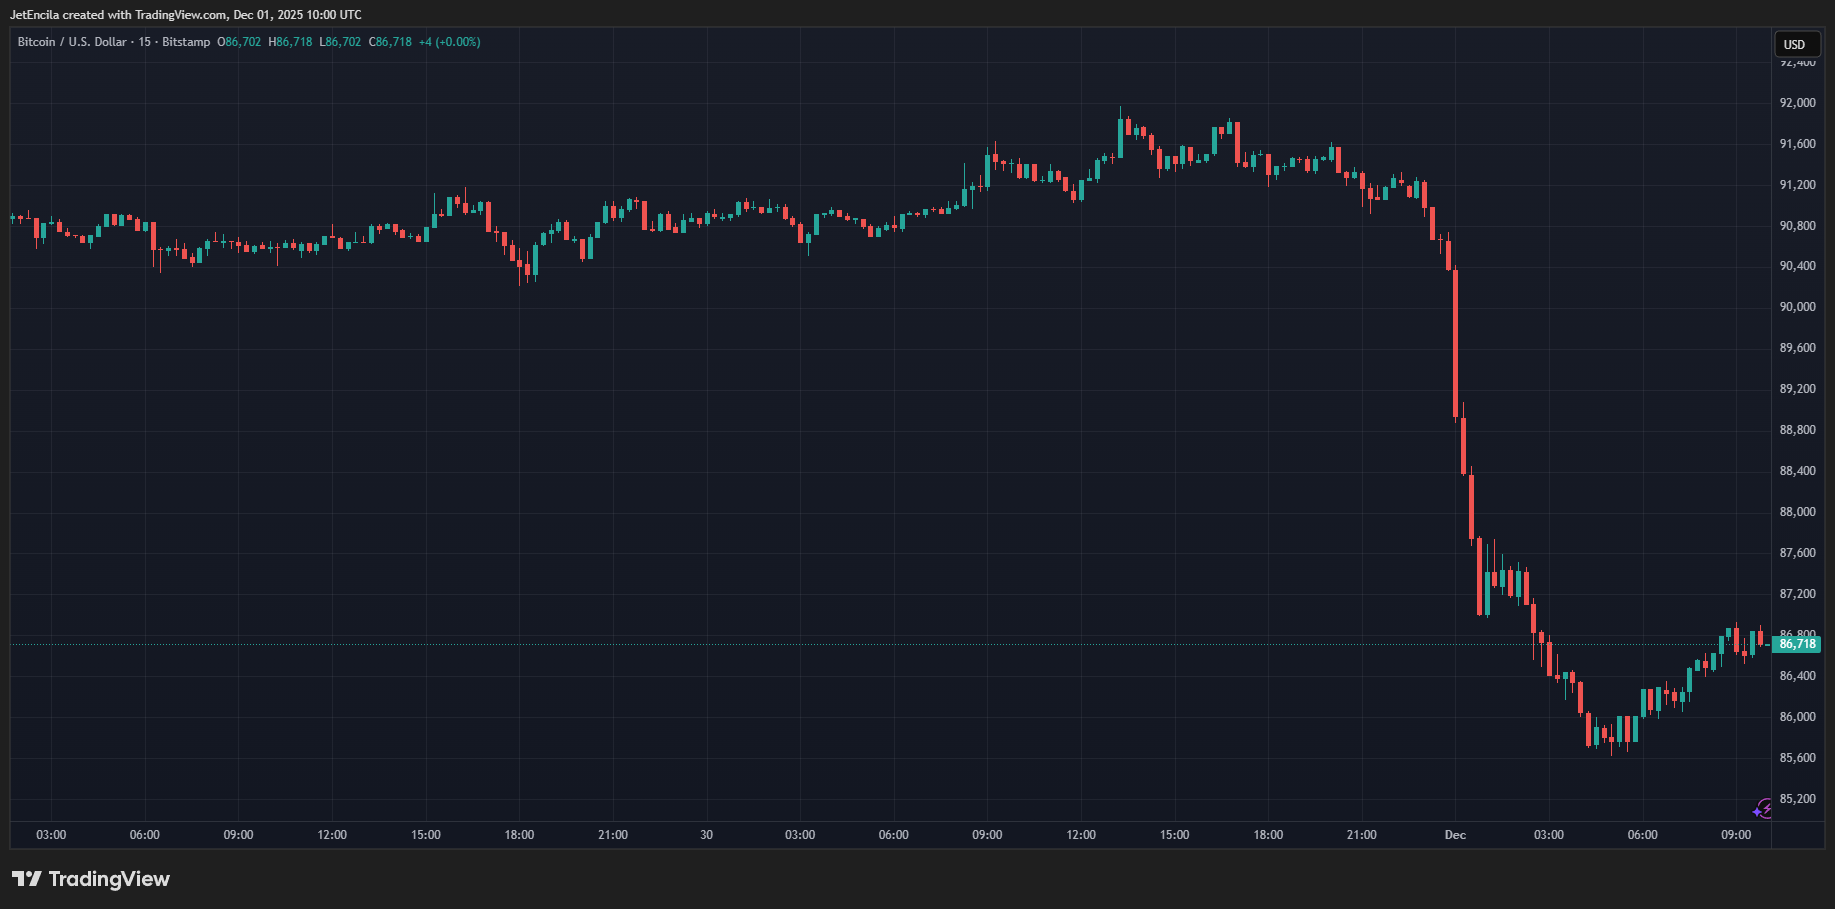The image size is (1835, 909).
Task: Click the 15 interval in the legend
Action: tap(145, 42)
